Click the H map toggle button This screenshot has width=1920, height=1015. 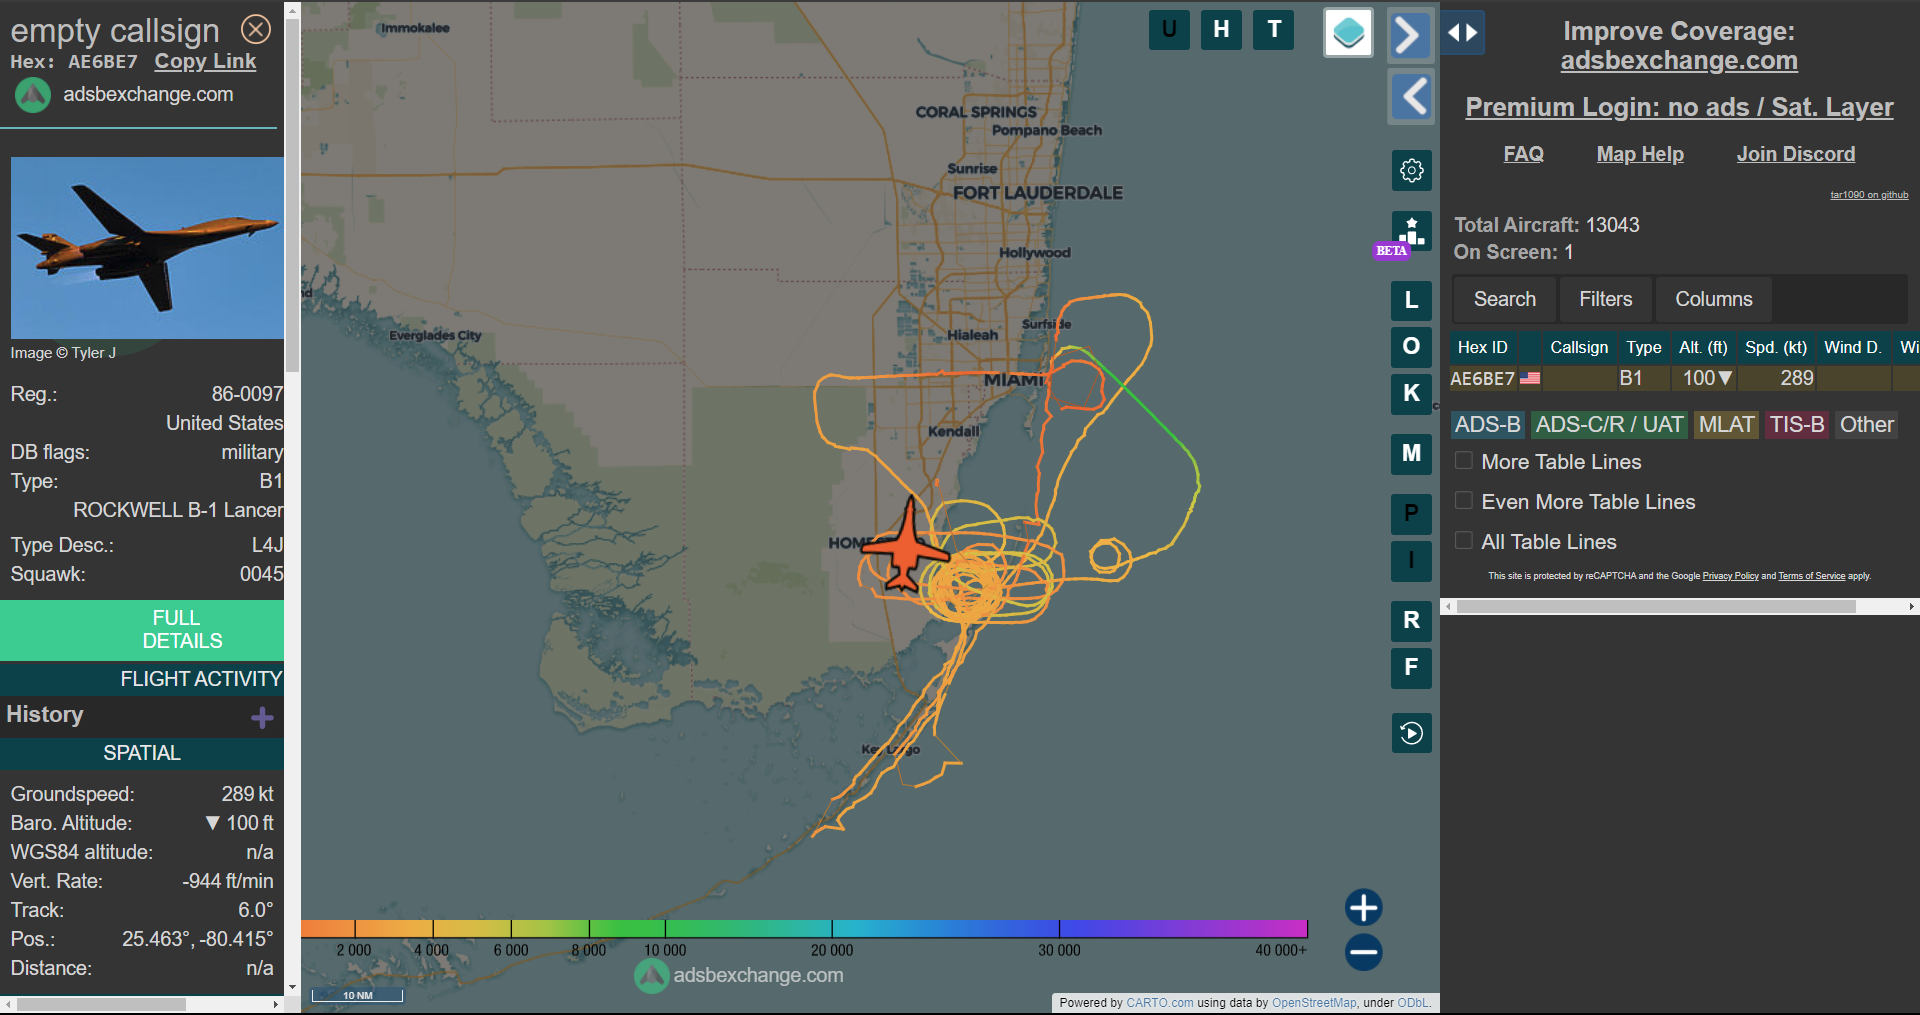pyautogui.click(x=1221, y=30)
